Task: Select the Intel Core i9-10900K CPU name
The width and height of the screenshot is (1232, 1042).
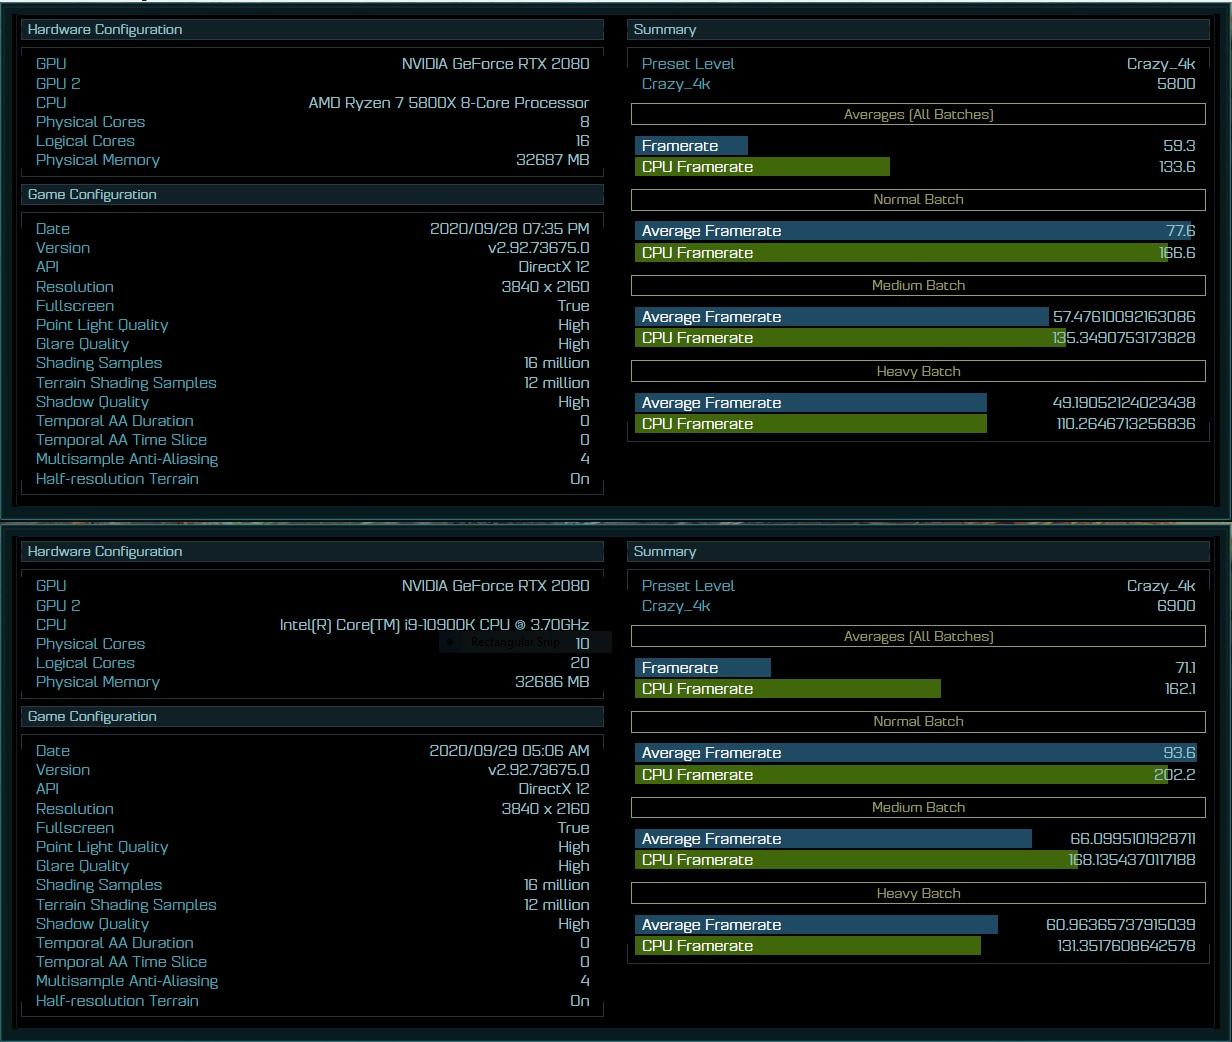Action: click(434, 625)
